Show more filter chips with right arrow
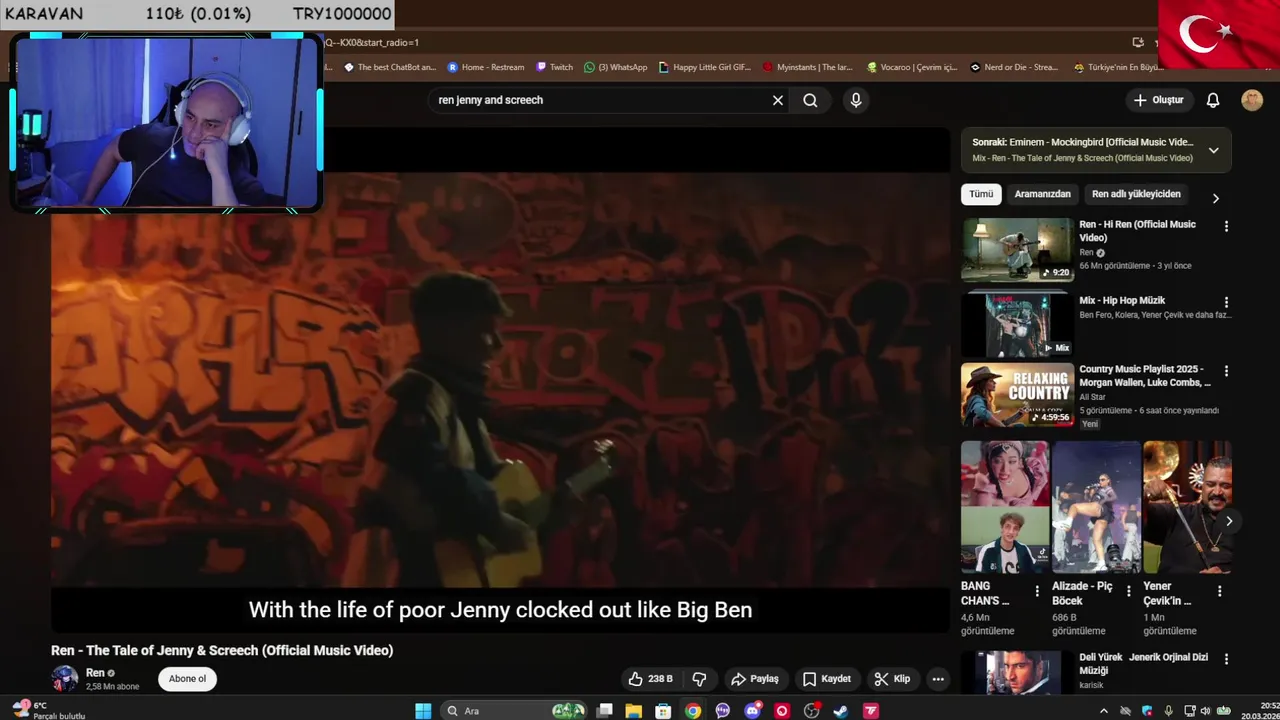This screenshot has height=720, width=1280. [x=1215, y=198]
